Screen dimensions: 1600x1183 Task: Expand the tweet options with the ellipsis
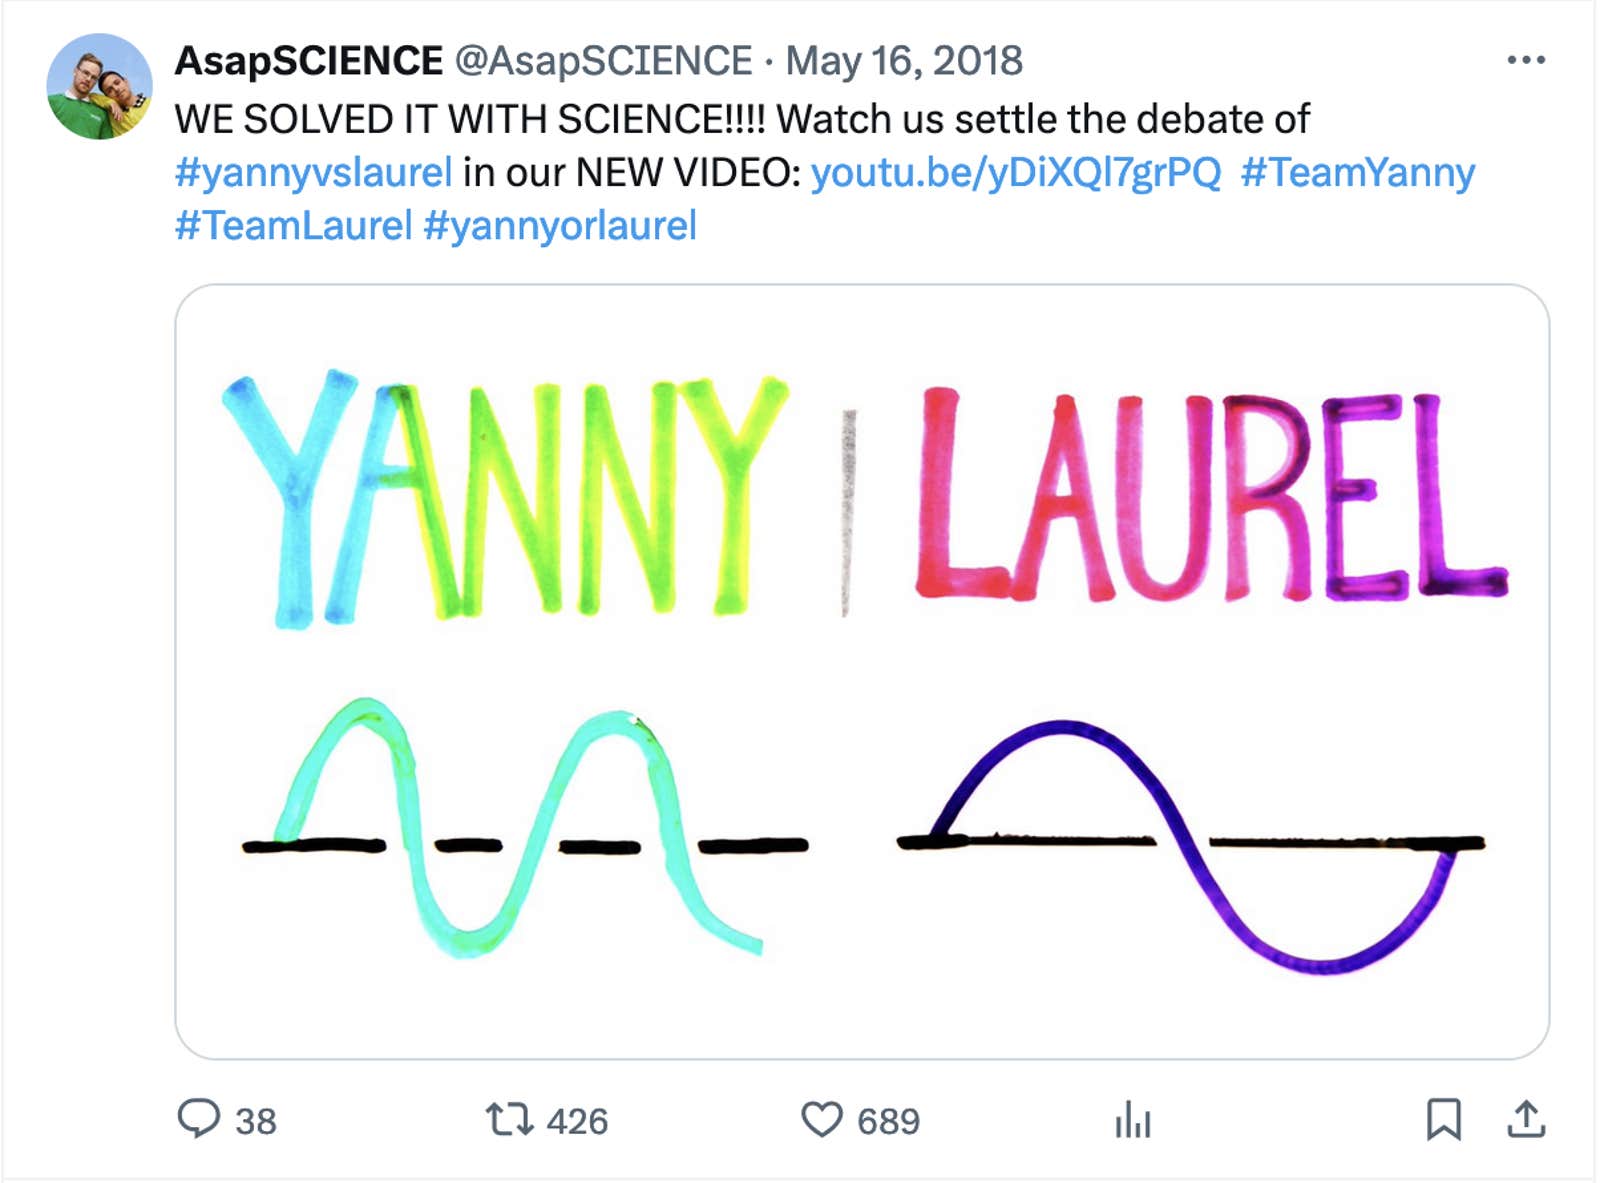1524,60
